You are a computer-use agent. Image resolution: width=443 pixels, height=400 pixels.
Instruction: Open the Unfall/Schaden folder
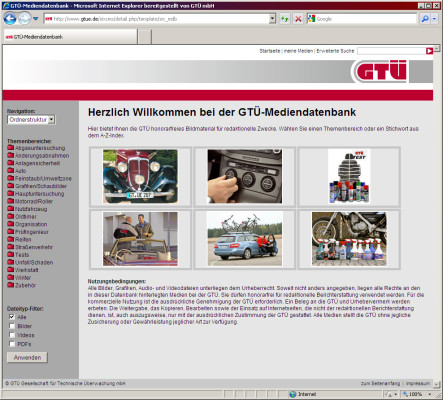tap(30, 262)
